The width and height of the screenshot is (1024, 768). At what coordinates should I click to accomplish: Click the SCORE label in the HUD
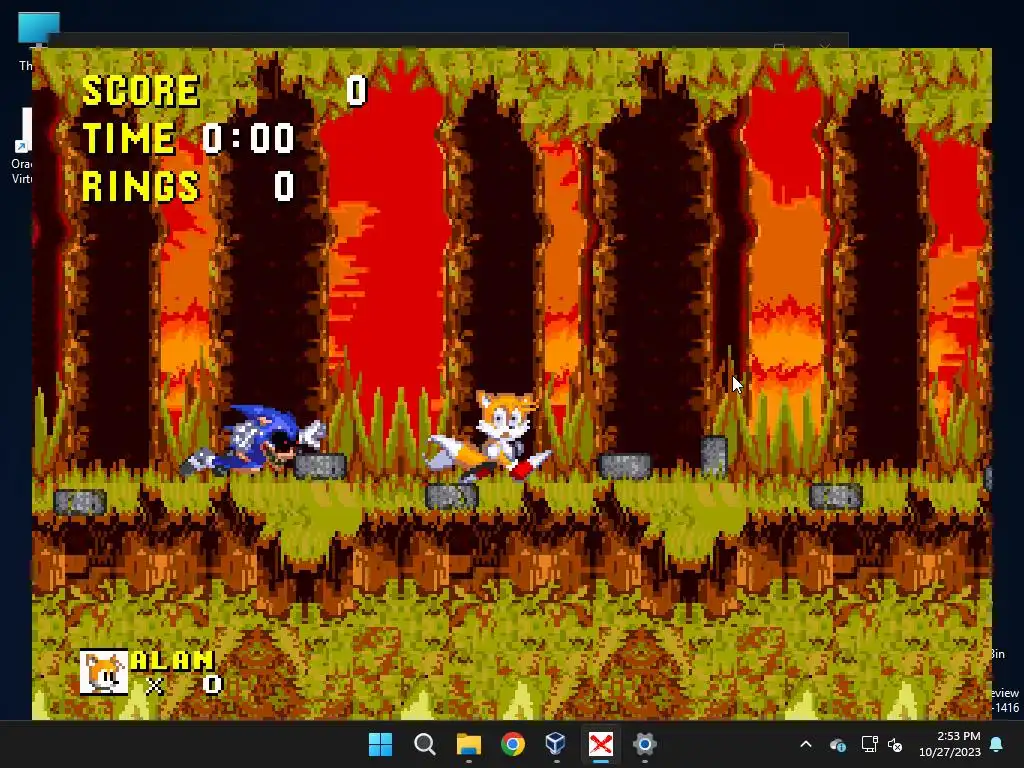coord(140,90)
